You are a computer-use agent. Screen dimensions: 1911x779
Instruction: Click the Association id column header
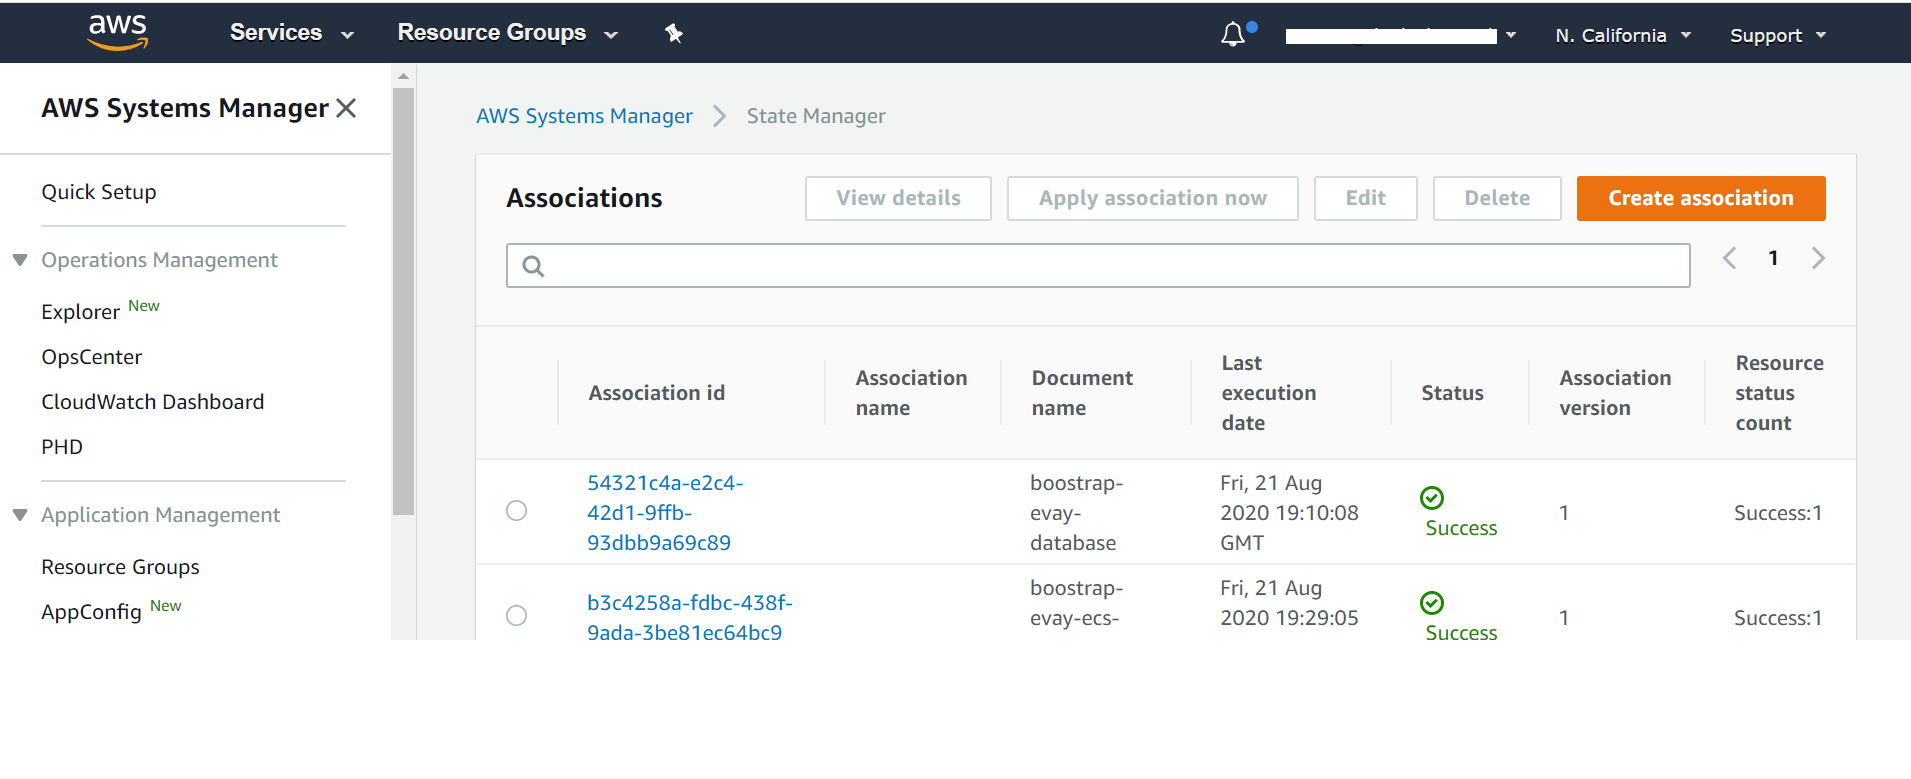656,393
